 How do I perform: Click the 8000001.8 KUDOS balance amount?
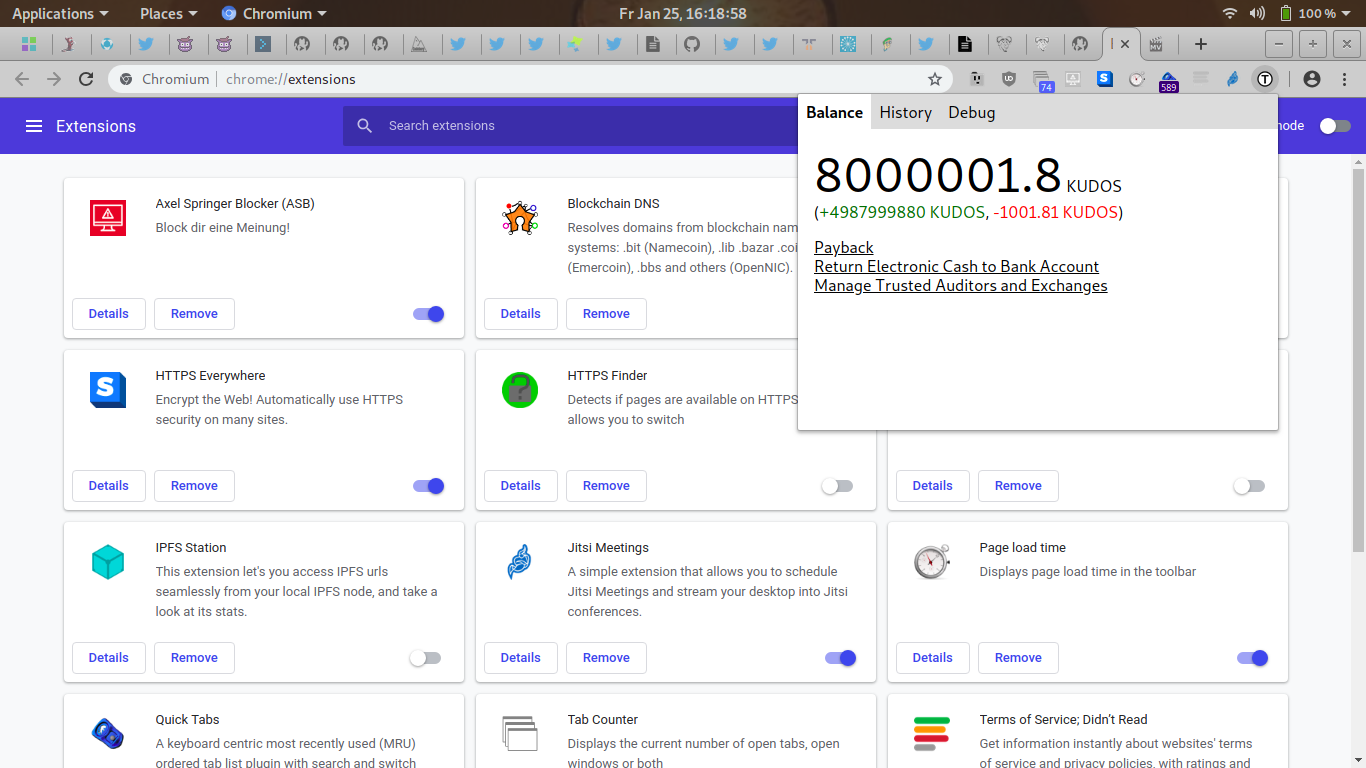click(x=968, y=177)
